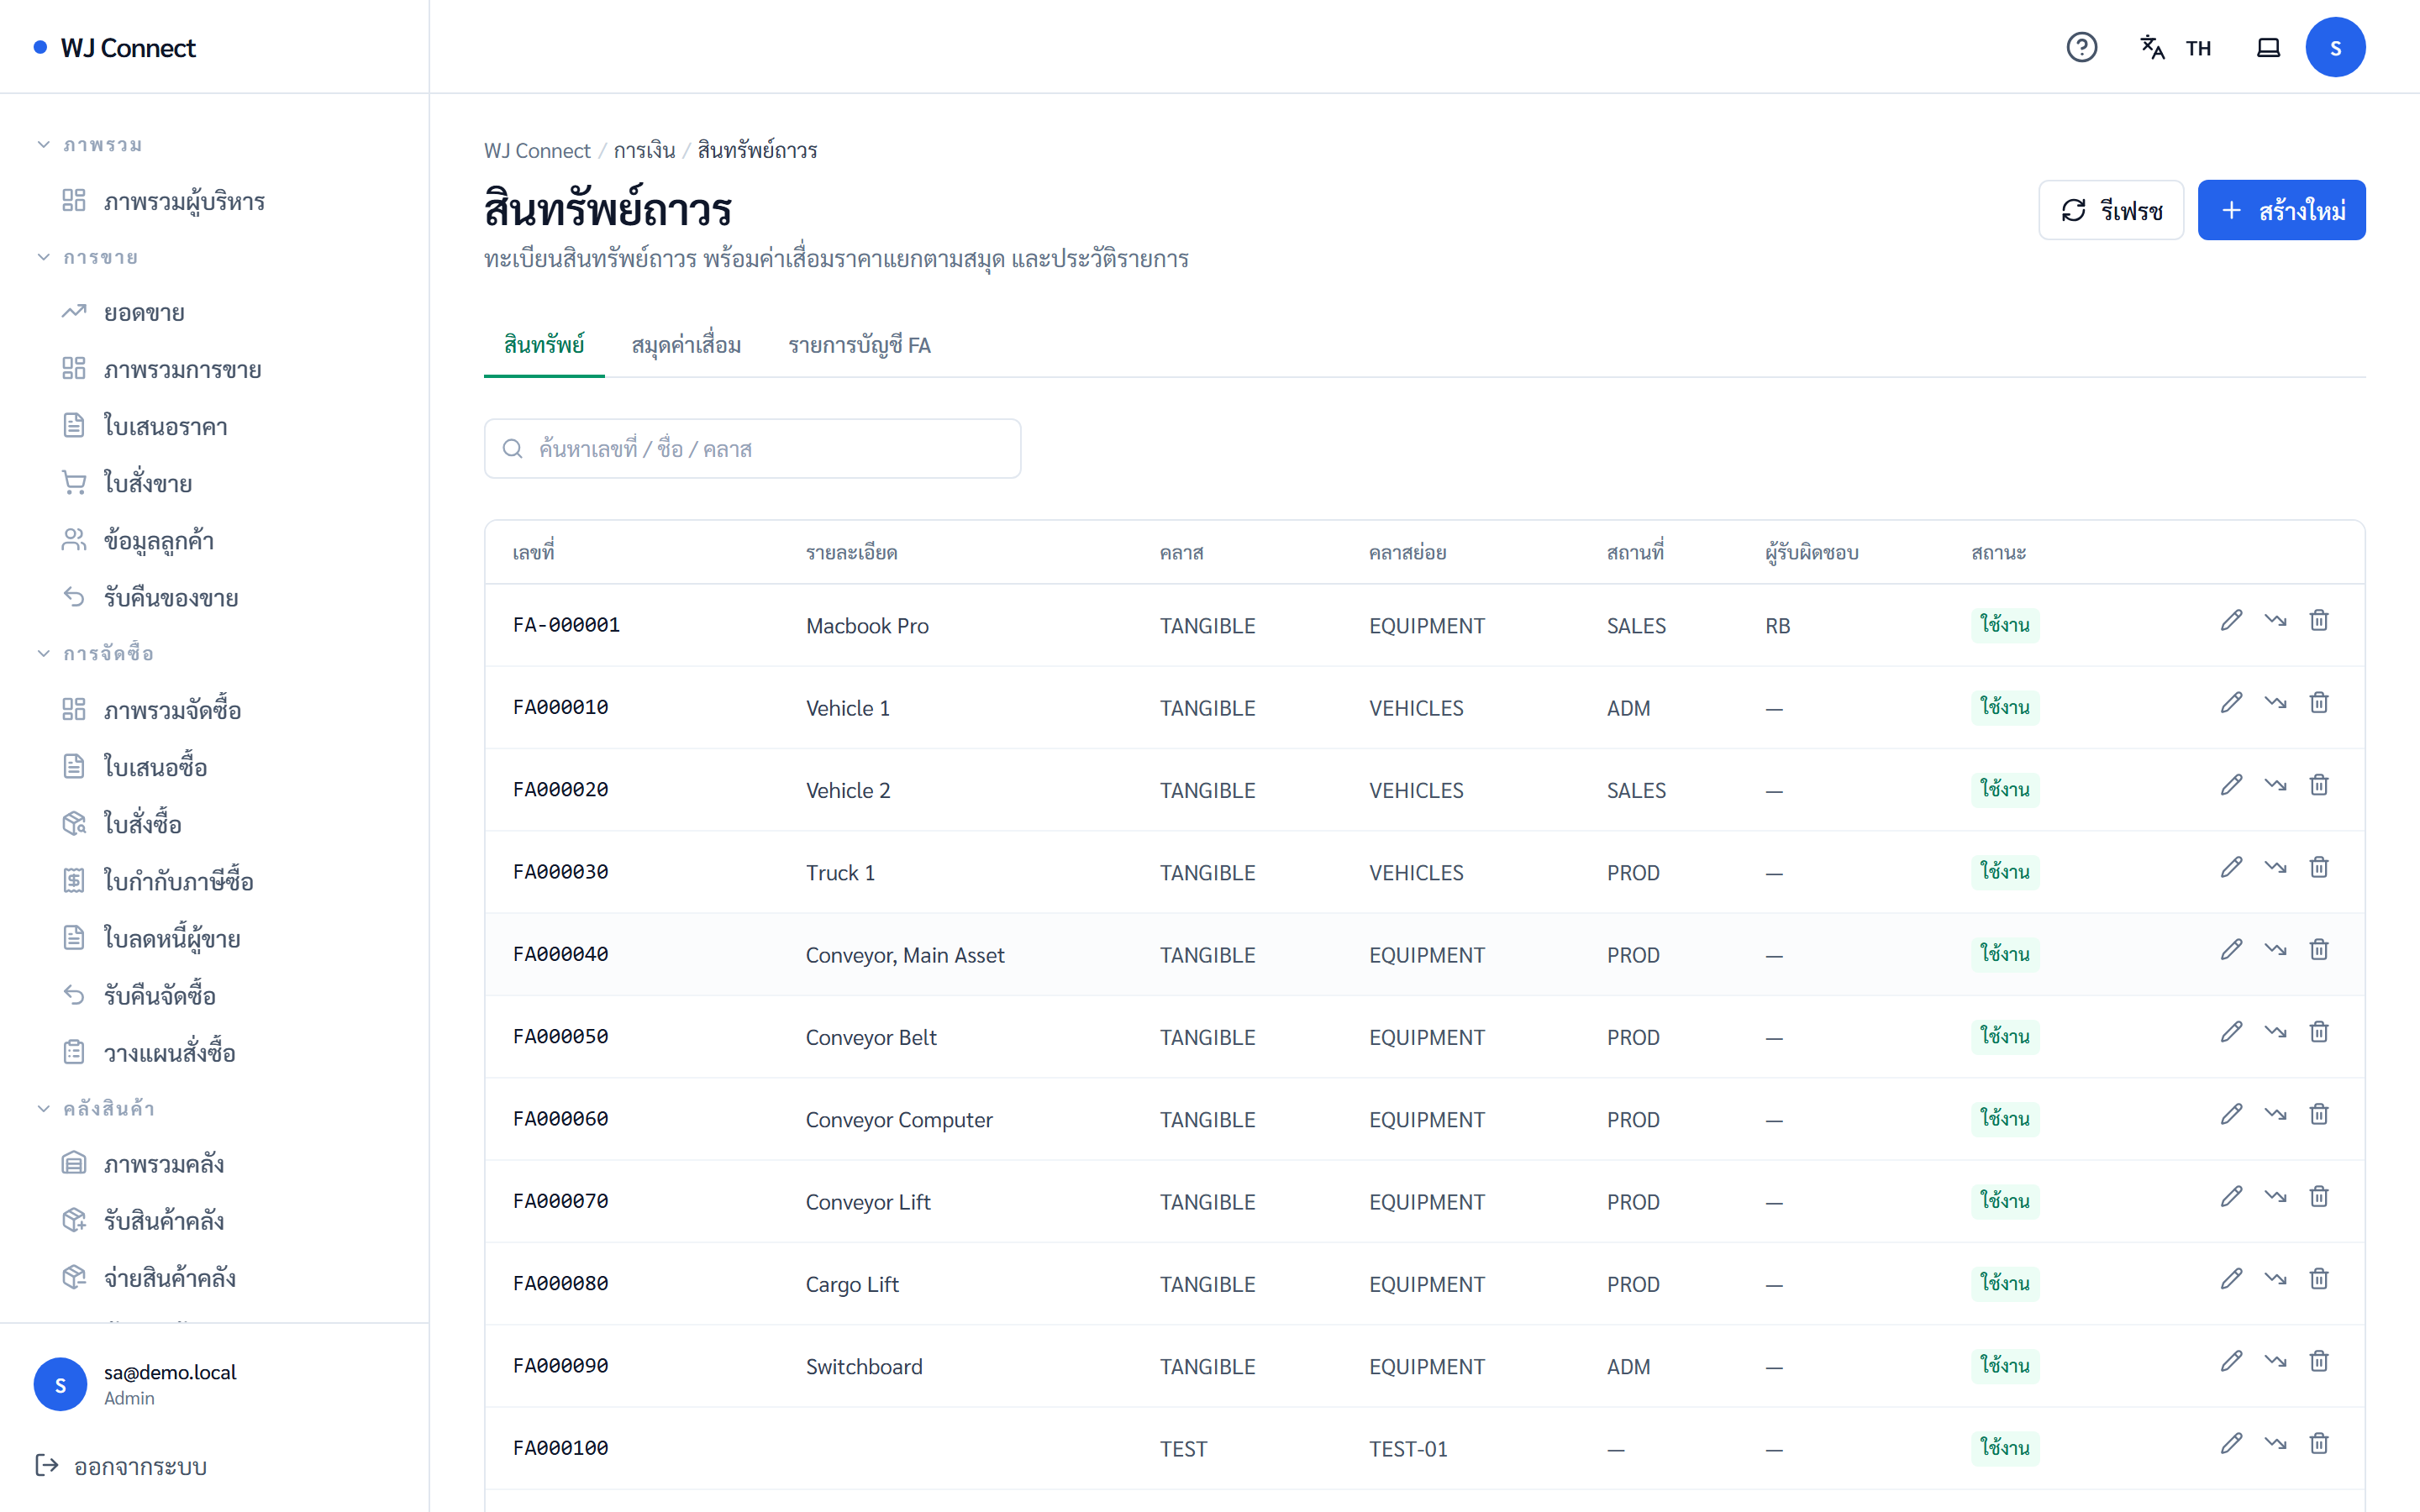Click the depreciation trend icon for Truck 1
Screen dimensions: 2420x1512
(x=2275, y=868)
